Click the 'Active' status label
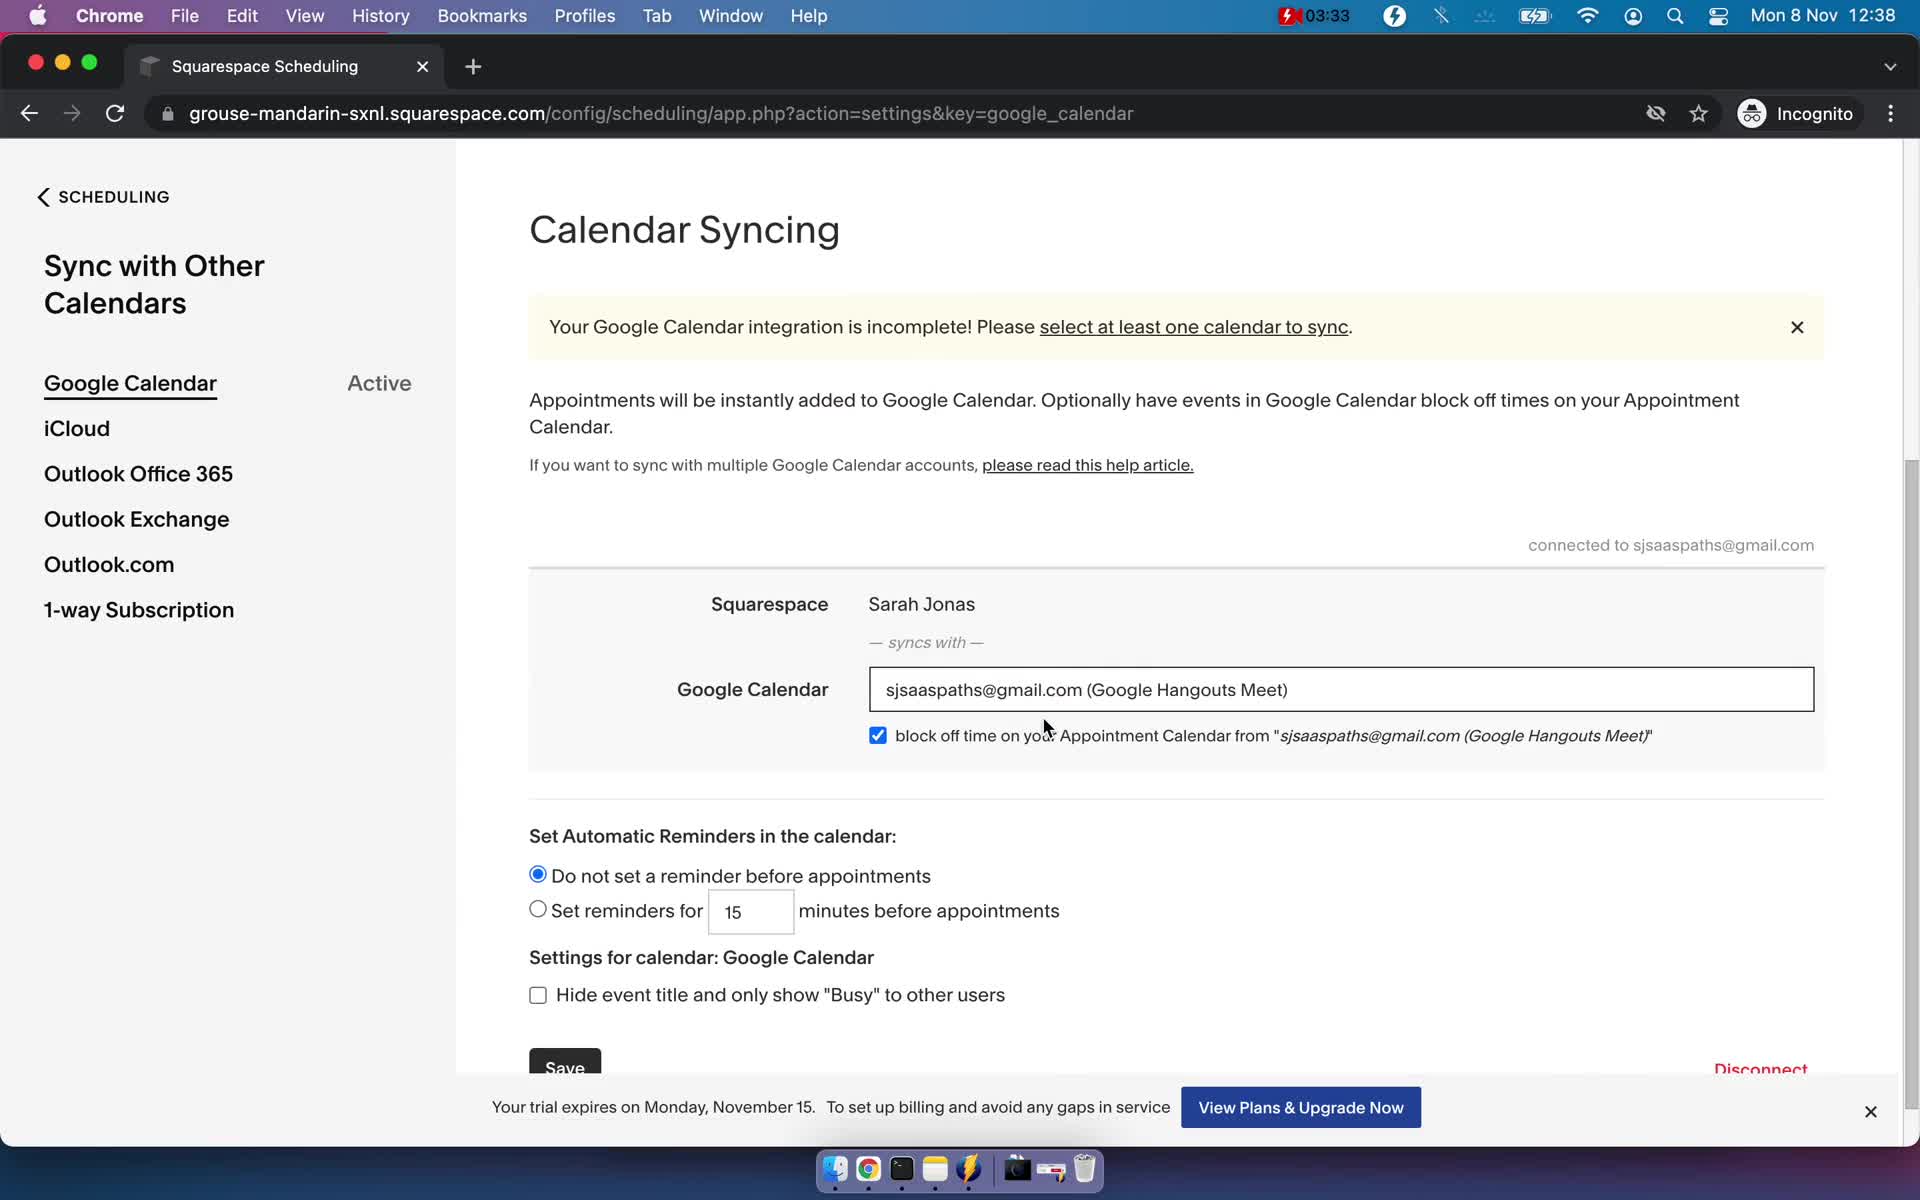 click(379, 383)
